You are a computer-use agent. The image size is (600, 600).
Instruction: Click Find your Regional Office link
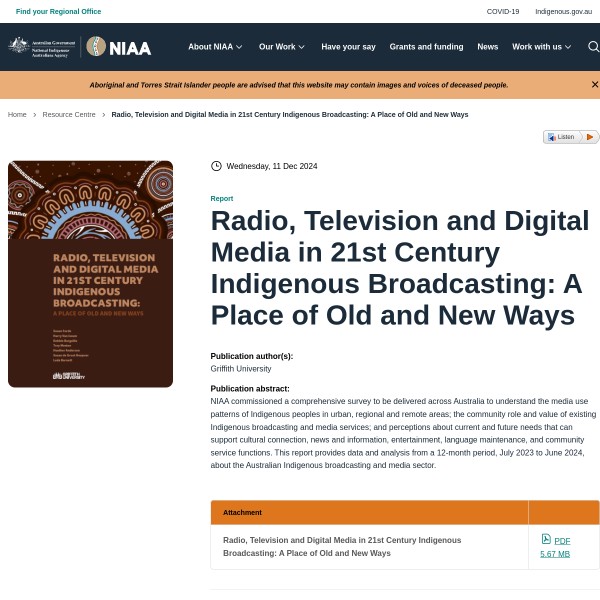[58, 11]
